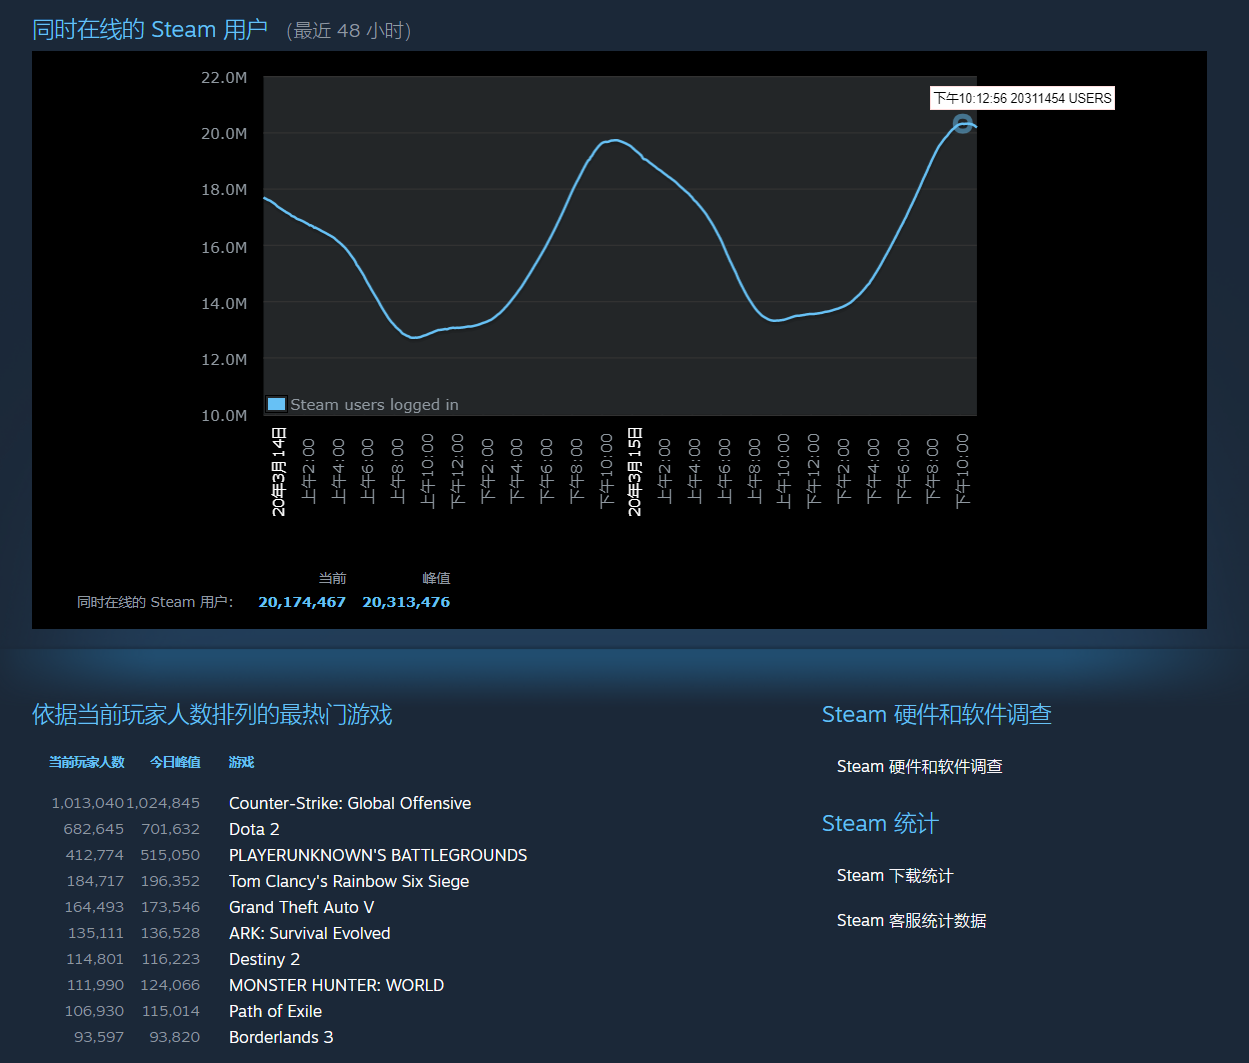Open ARK: Survival Evolved entry
Viewport: 1249px width, 1063px height.
tap(309, 933)
